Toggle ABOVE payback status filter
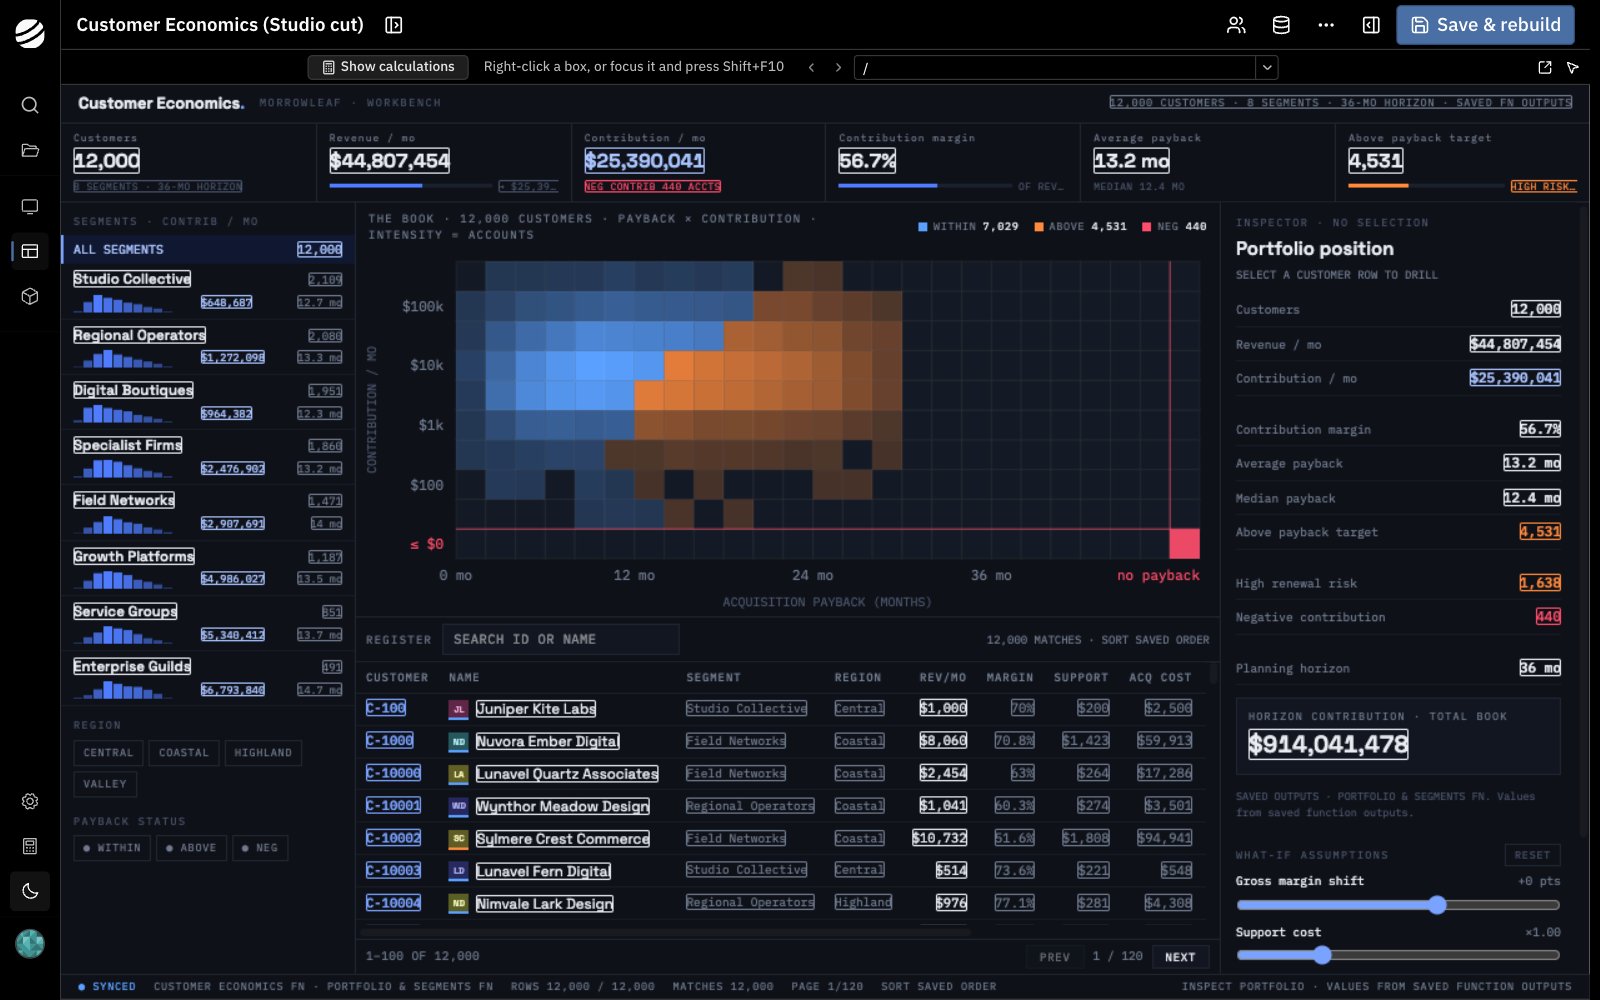The height and width of the screenshot is (1000, 1600). (191, 848)
